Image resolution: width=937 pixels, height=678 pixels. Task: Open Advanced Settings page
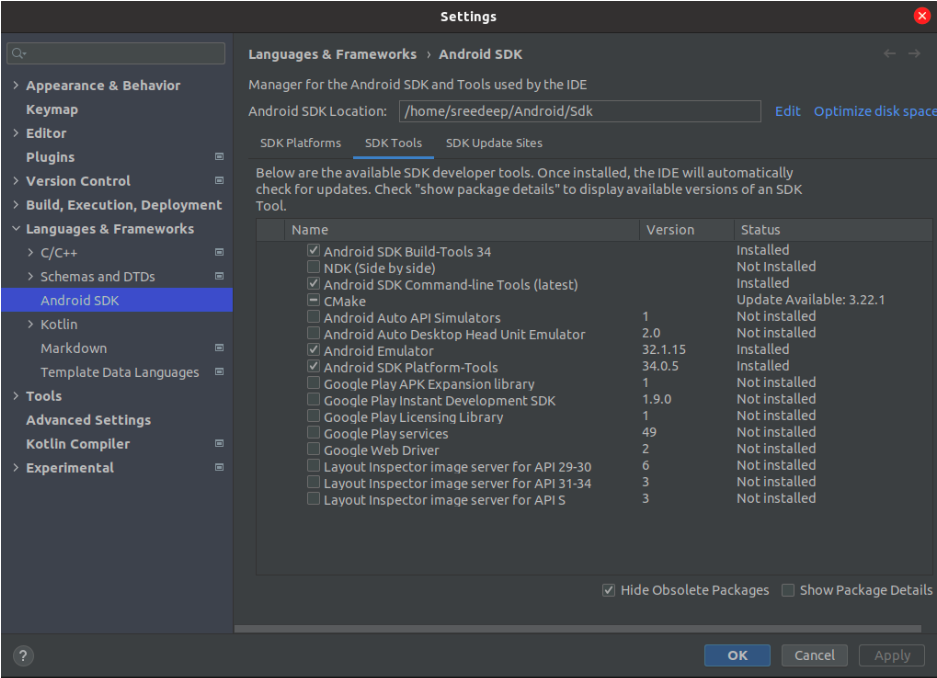[88, 420]
